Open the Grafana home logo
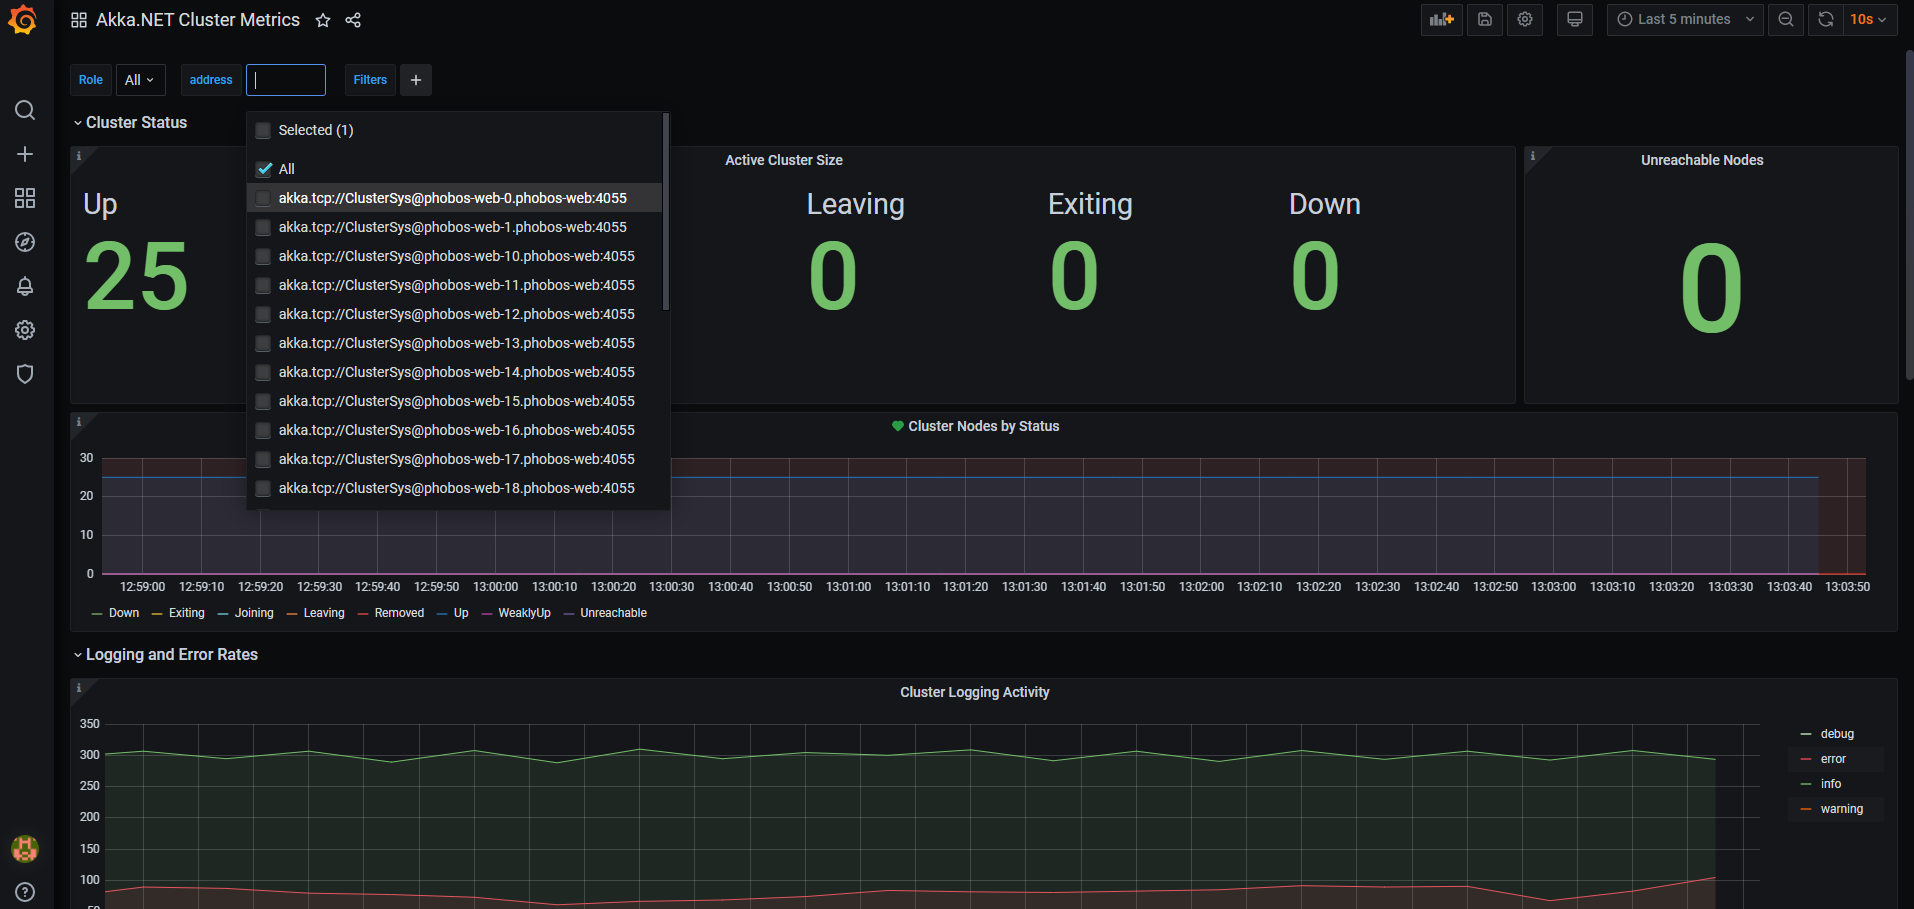 click(22, 20)
